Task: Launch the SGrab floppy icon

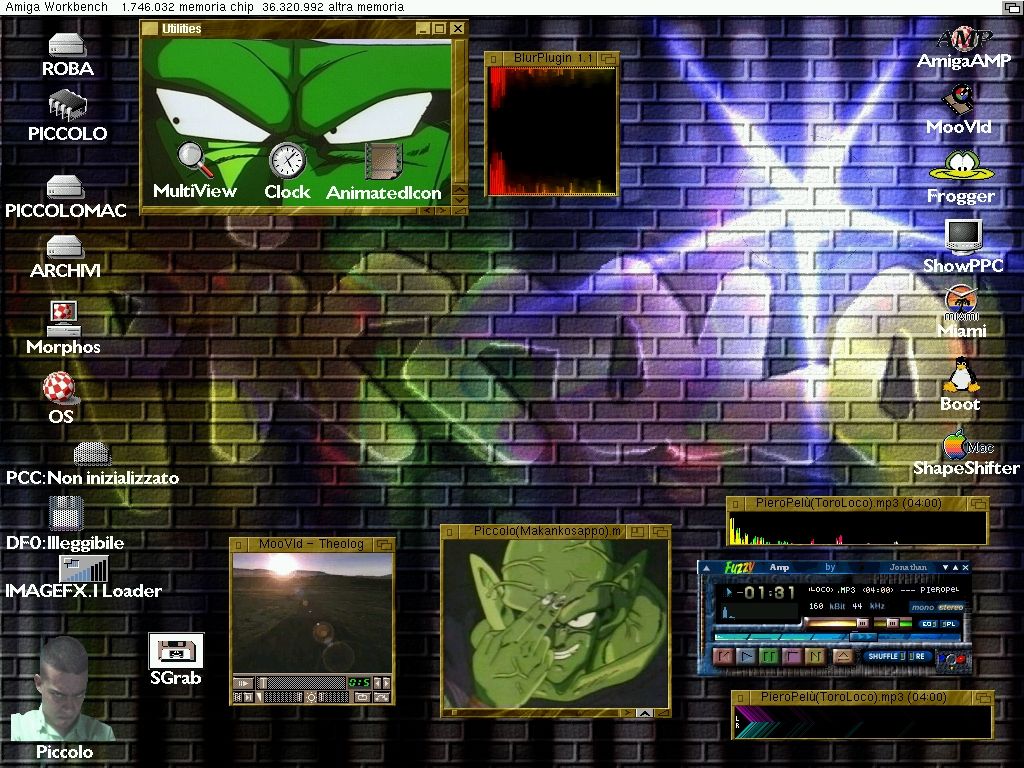Action: point(176,660)
